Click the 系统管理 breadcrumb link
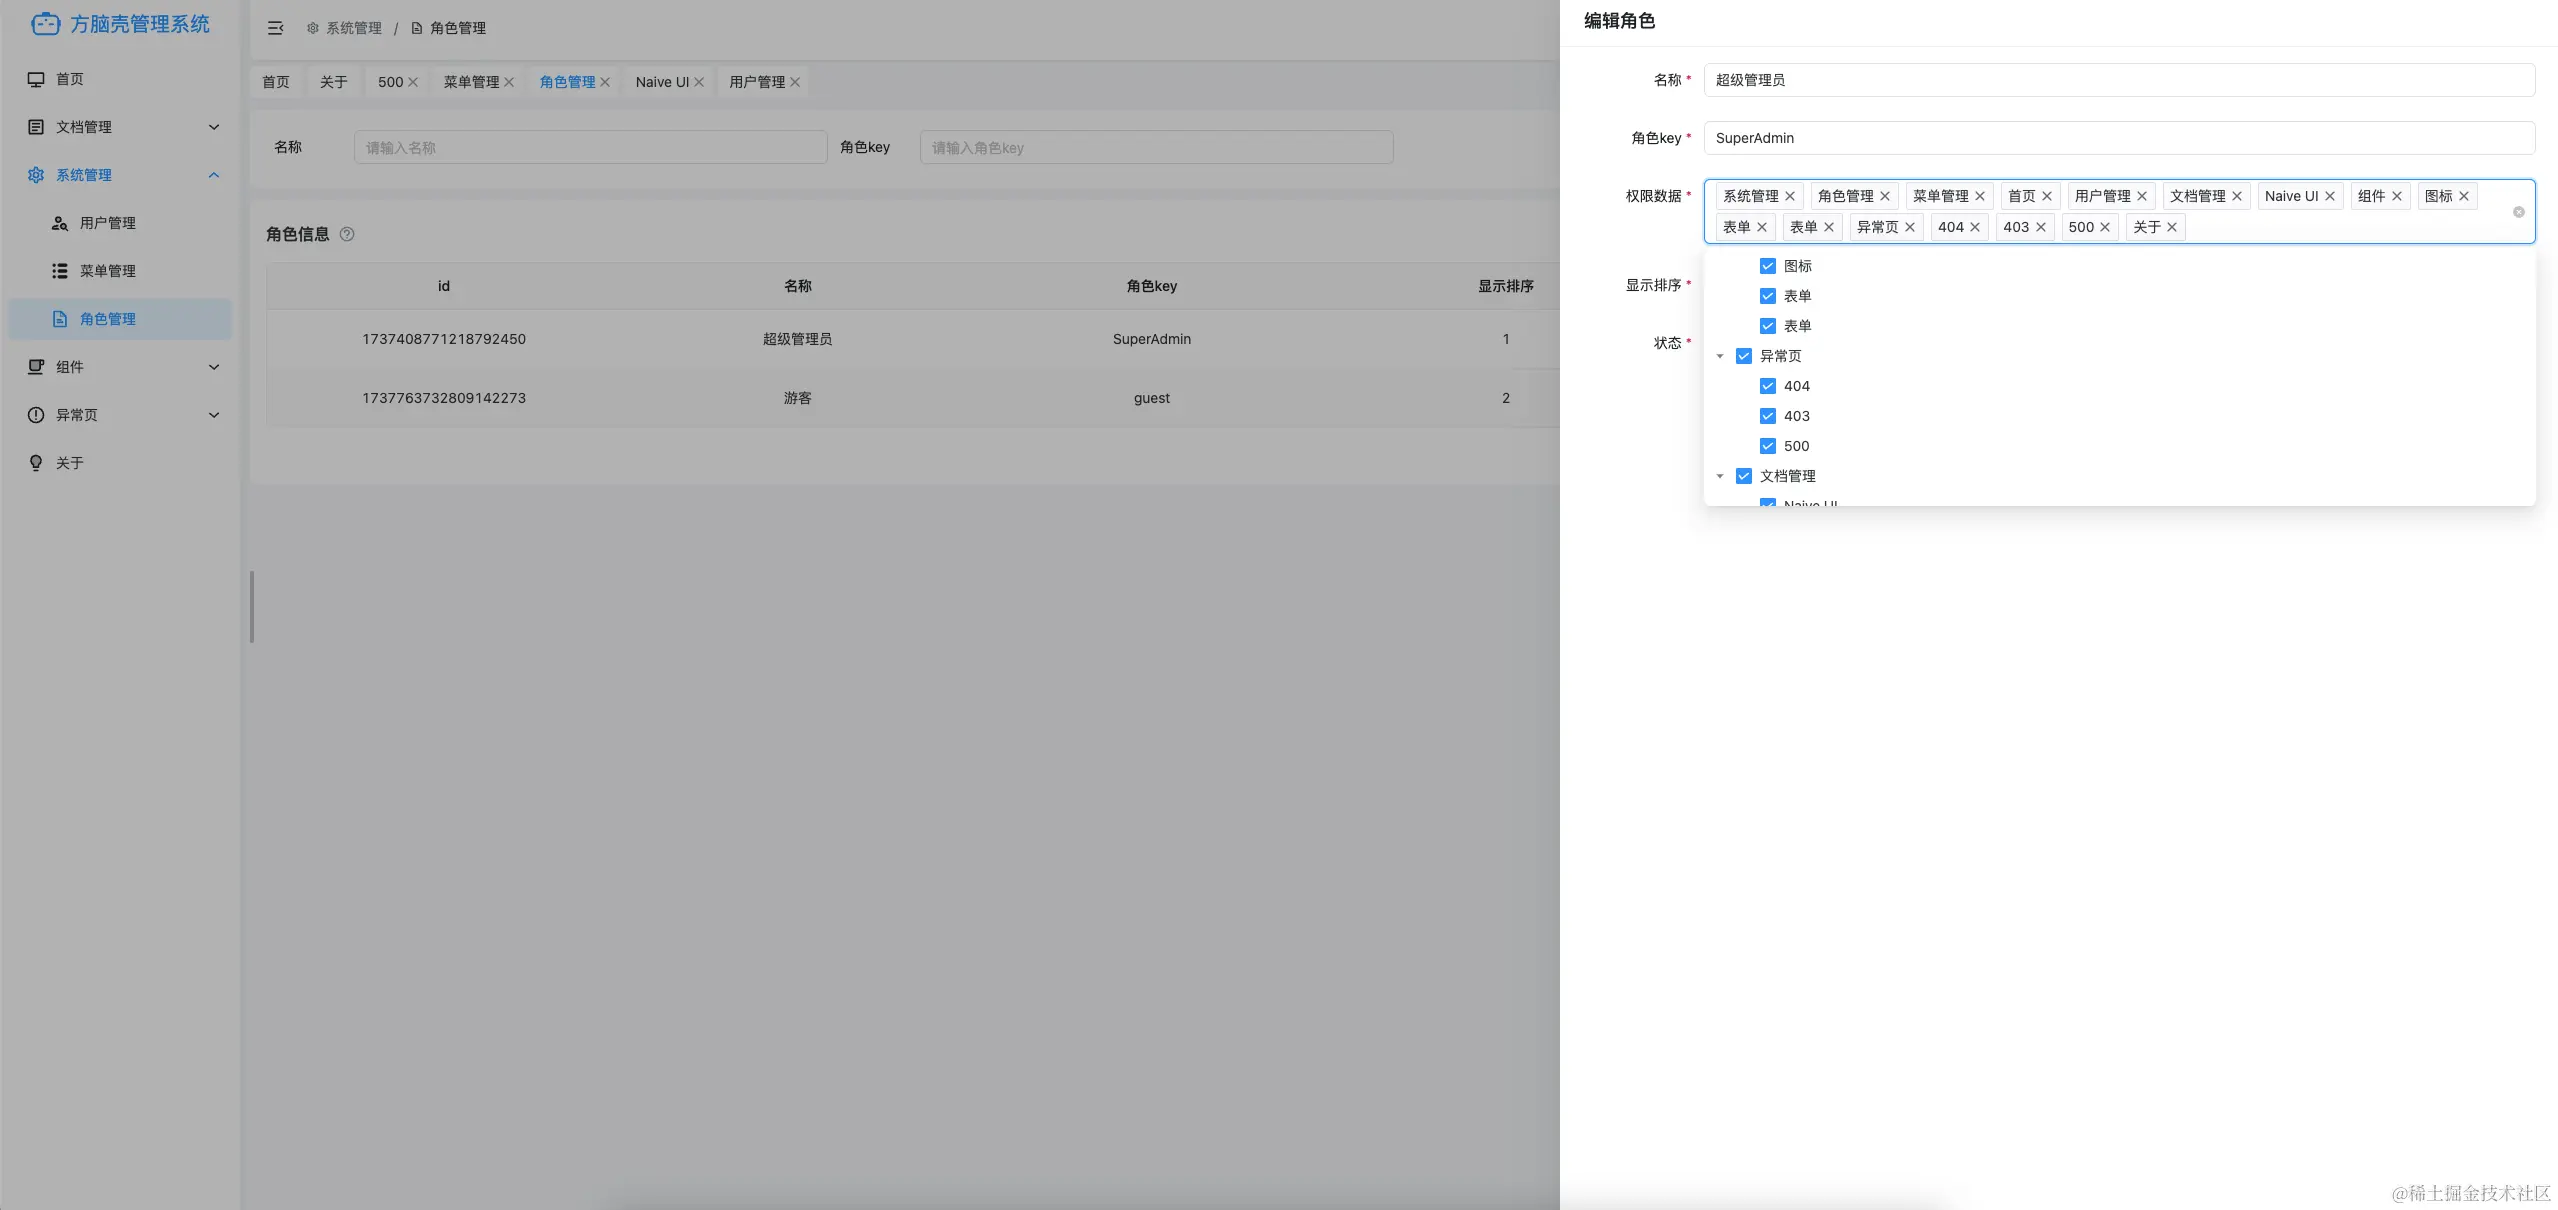 [x=353, y=28]
